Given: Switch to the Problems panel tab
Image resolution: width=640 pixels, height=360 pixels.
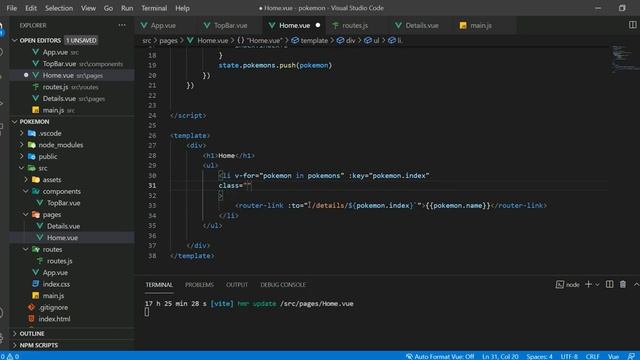Looking at the screenshot, I should pyautogui.click(x=199, y=284).
